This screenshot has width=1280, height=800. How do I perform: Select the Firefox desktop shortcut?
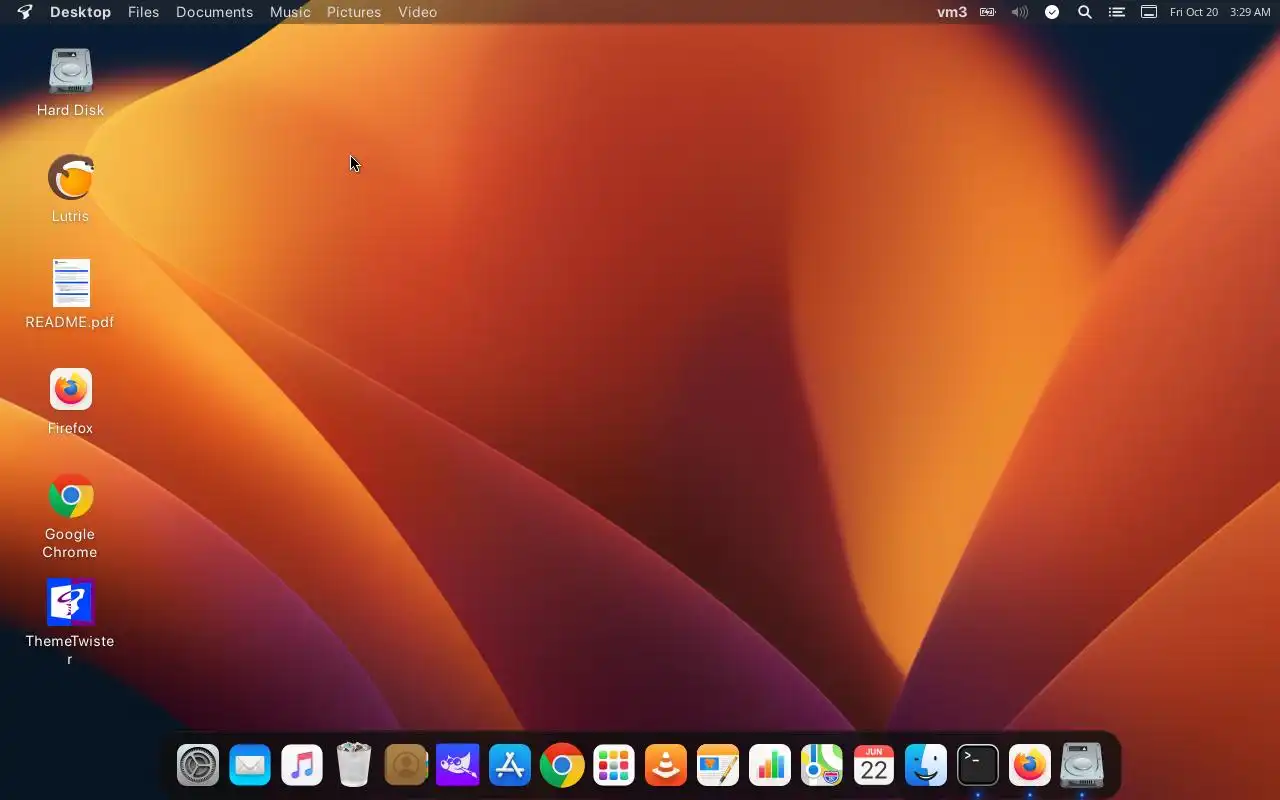click(x=70, y=390)
